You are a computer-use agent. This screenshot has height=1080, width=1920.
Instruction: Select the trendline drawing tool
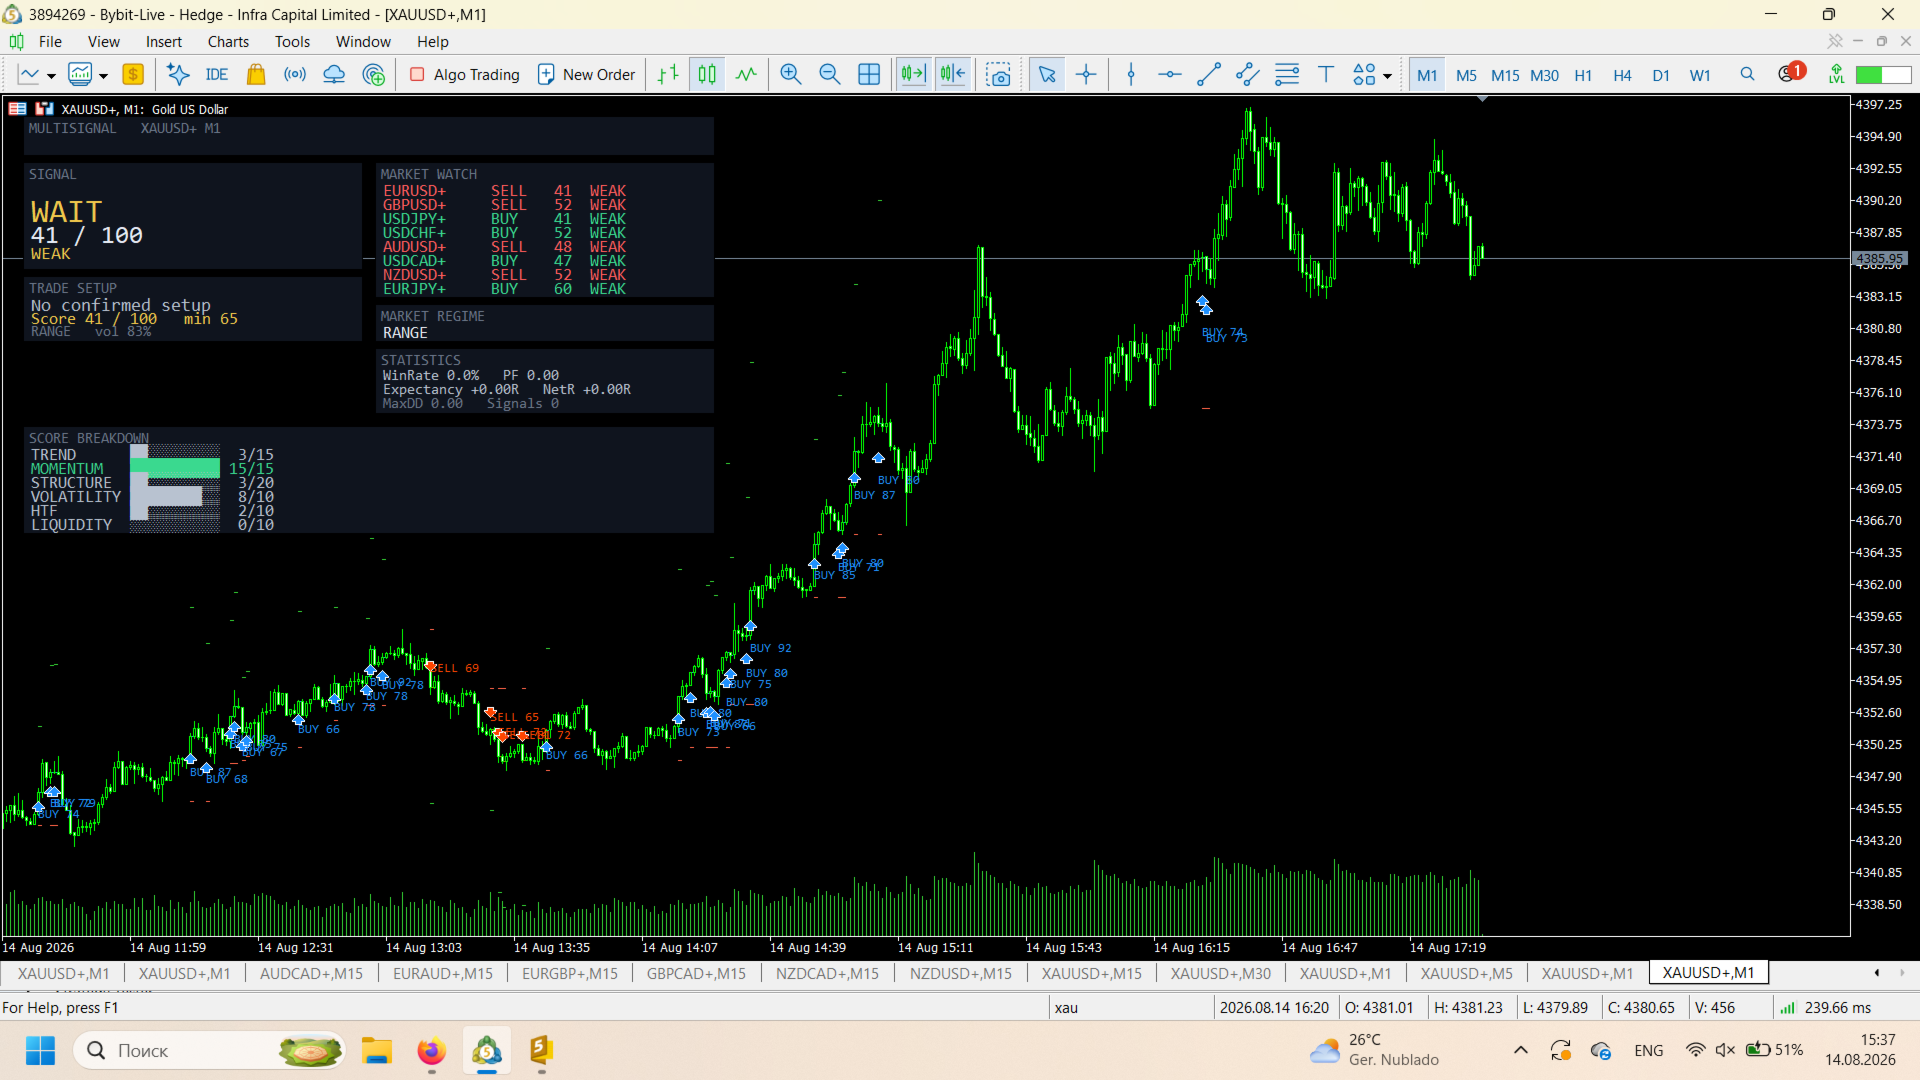pyautogui.click(x=1209, y=74)
